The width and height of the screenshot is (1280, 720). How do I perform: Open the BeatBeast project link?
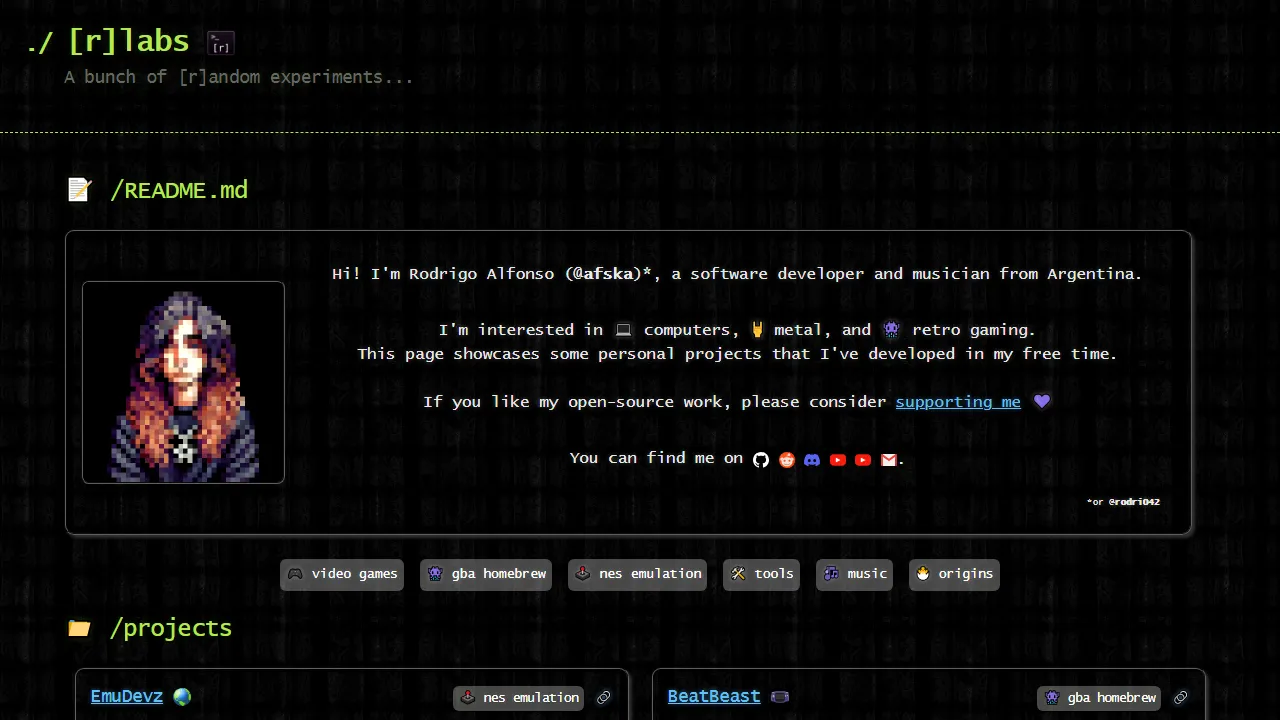pyautogui.click(x=714, y=697)
